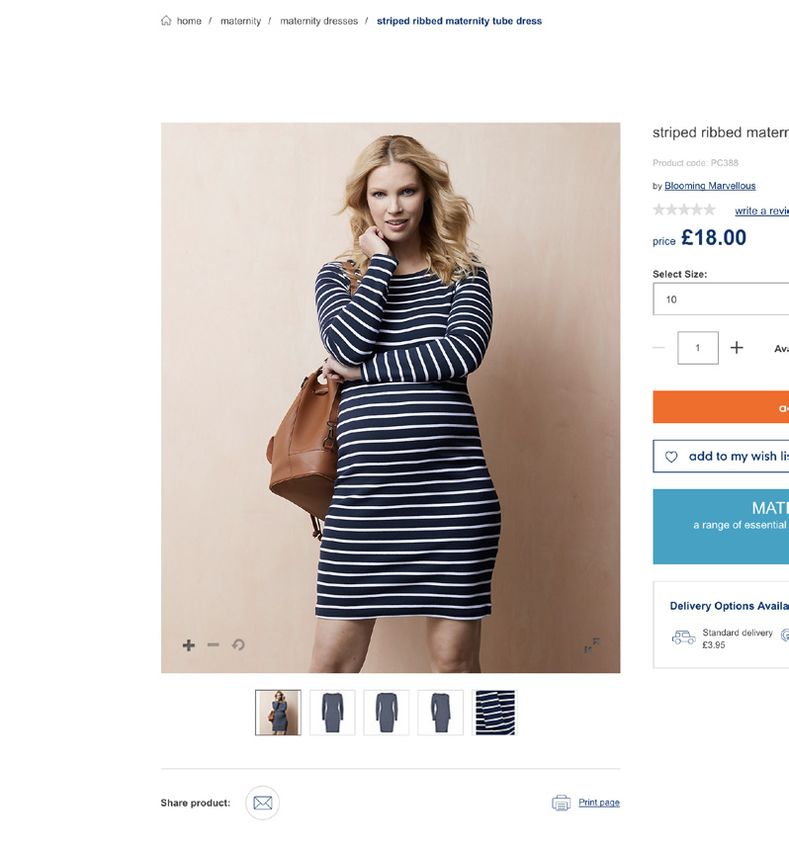Click the printer icon
The width and height of the screenshot is (789, 850).
[561, 803]
